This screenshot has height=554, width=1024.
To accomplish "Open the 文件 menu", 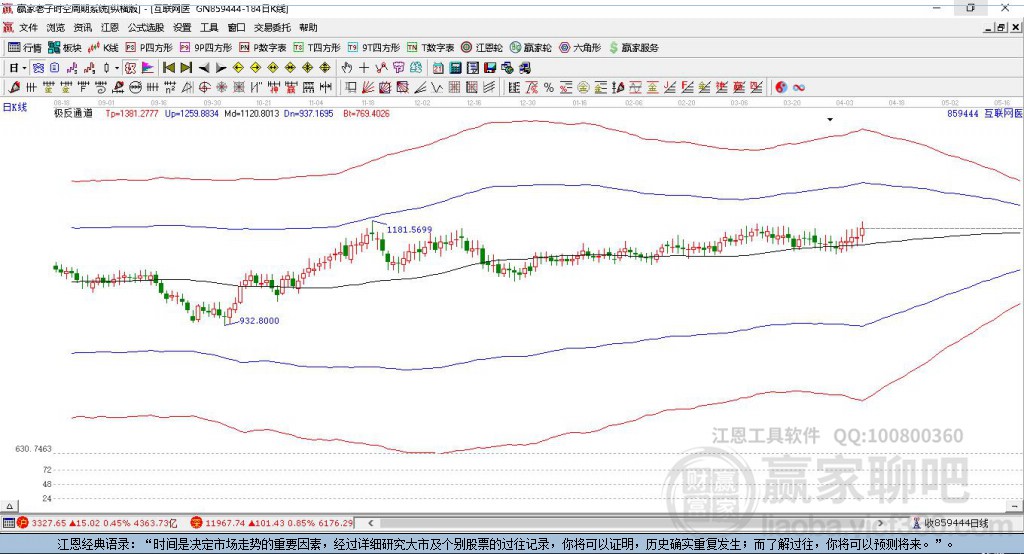I will [x=28, y=27].
